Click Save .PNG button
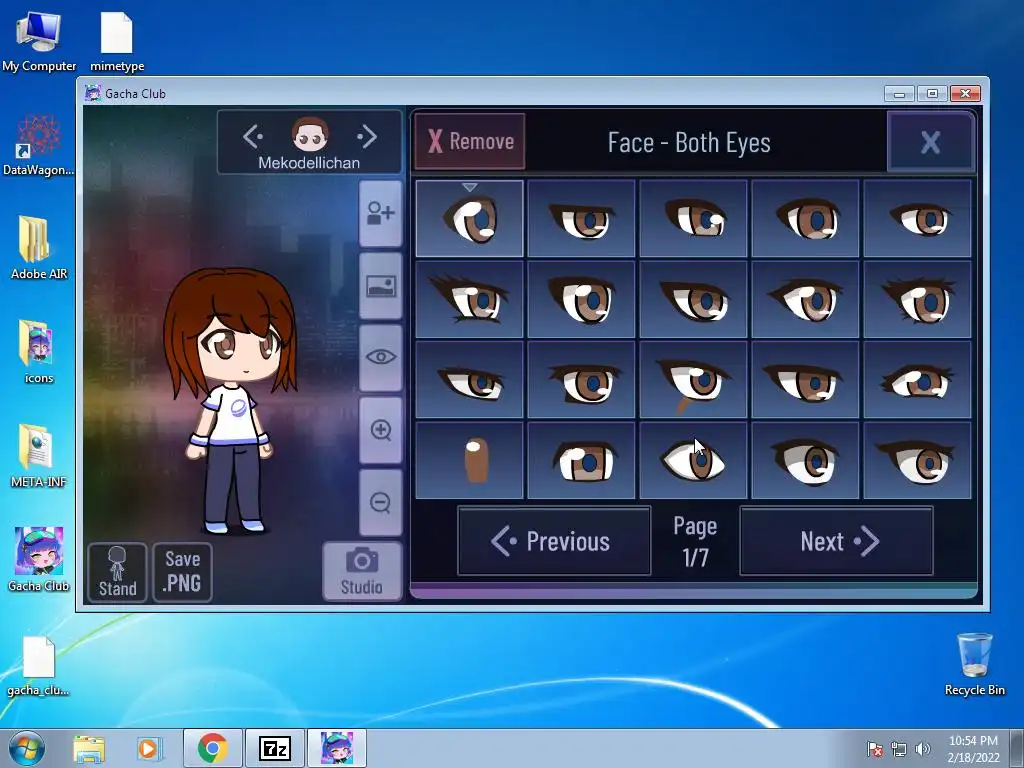1024x768 pixels. [x=183, y=572]
